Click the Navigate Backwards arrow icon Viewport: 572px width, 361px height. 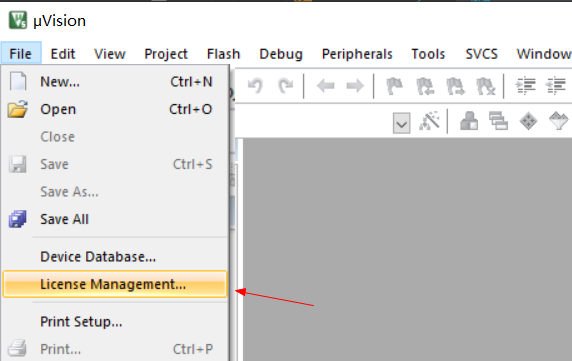click(x=325, y=86)
